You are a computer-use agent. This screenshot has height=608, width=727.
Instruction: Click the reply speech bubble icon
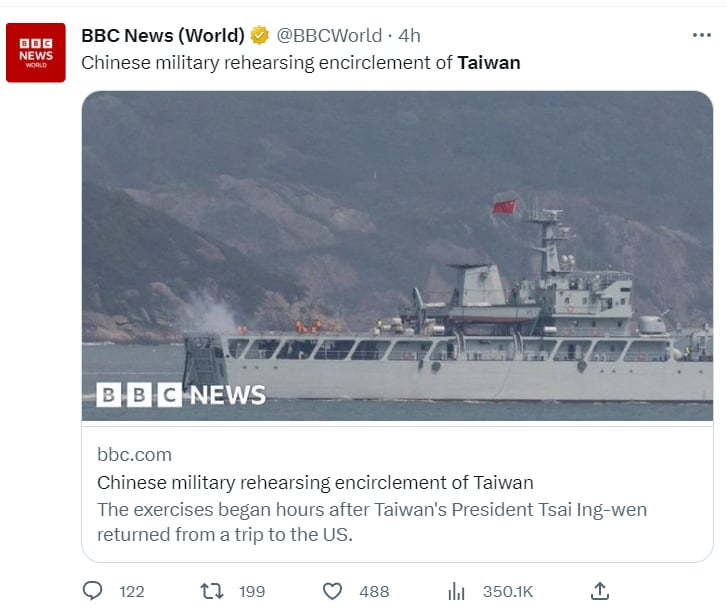[92, 591]
